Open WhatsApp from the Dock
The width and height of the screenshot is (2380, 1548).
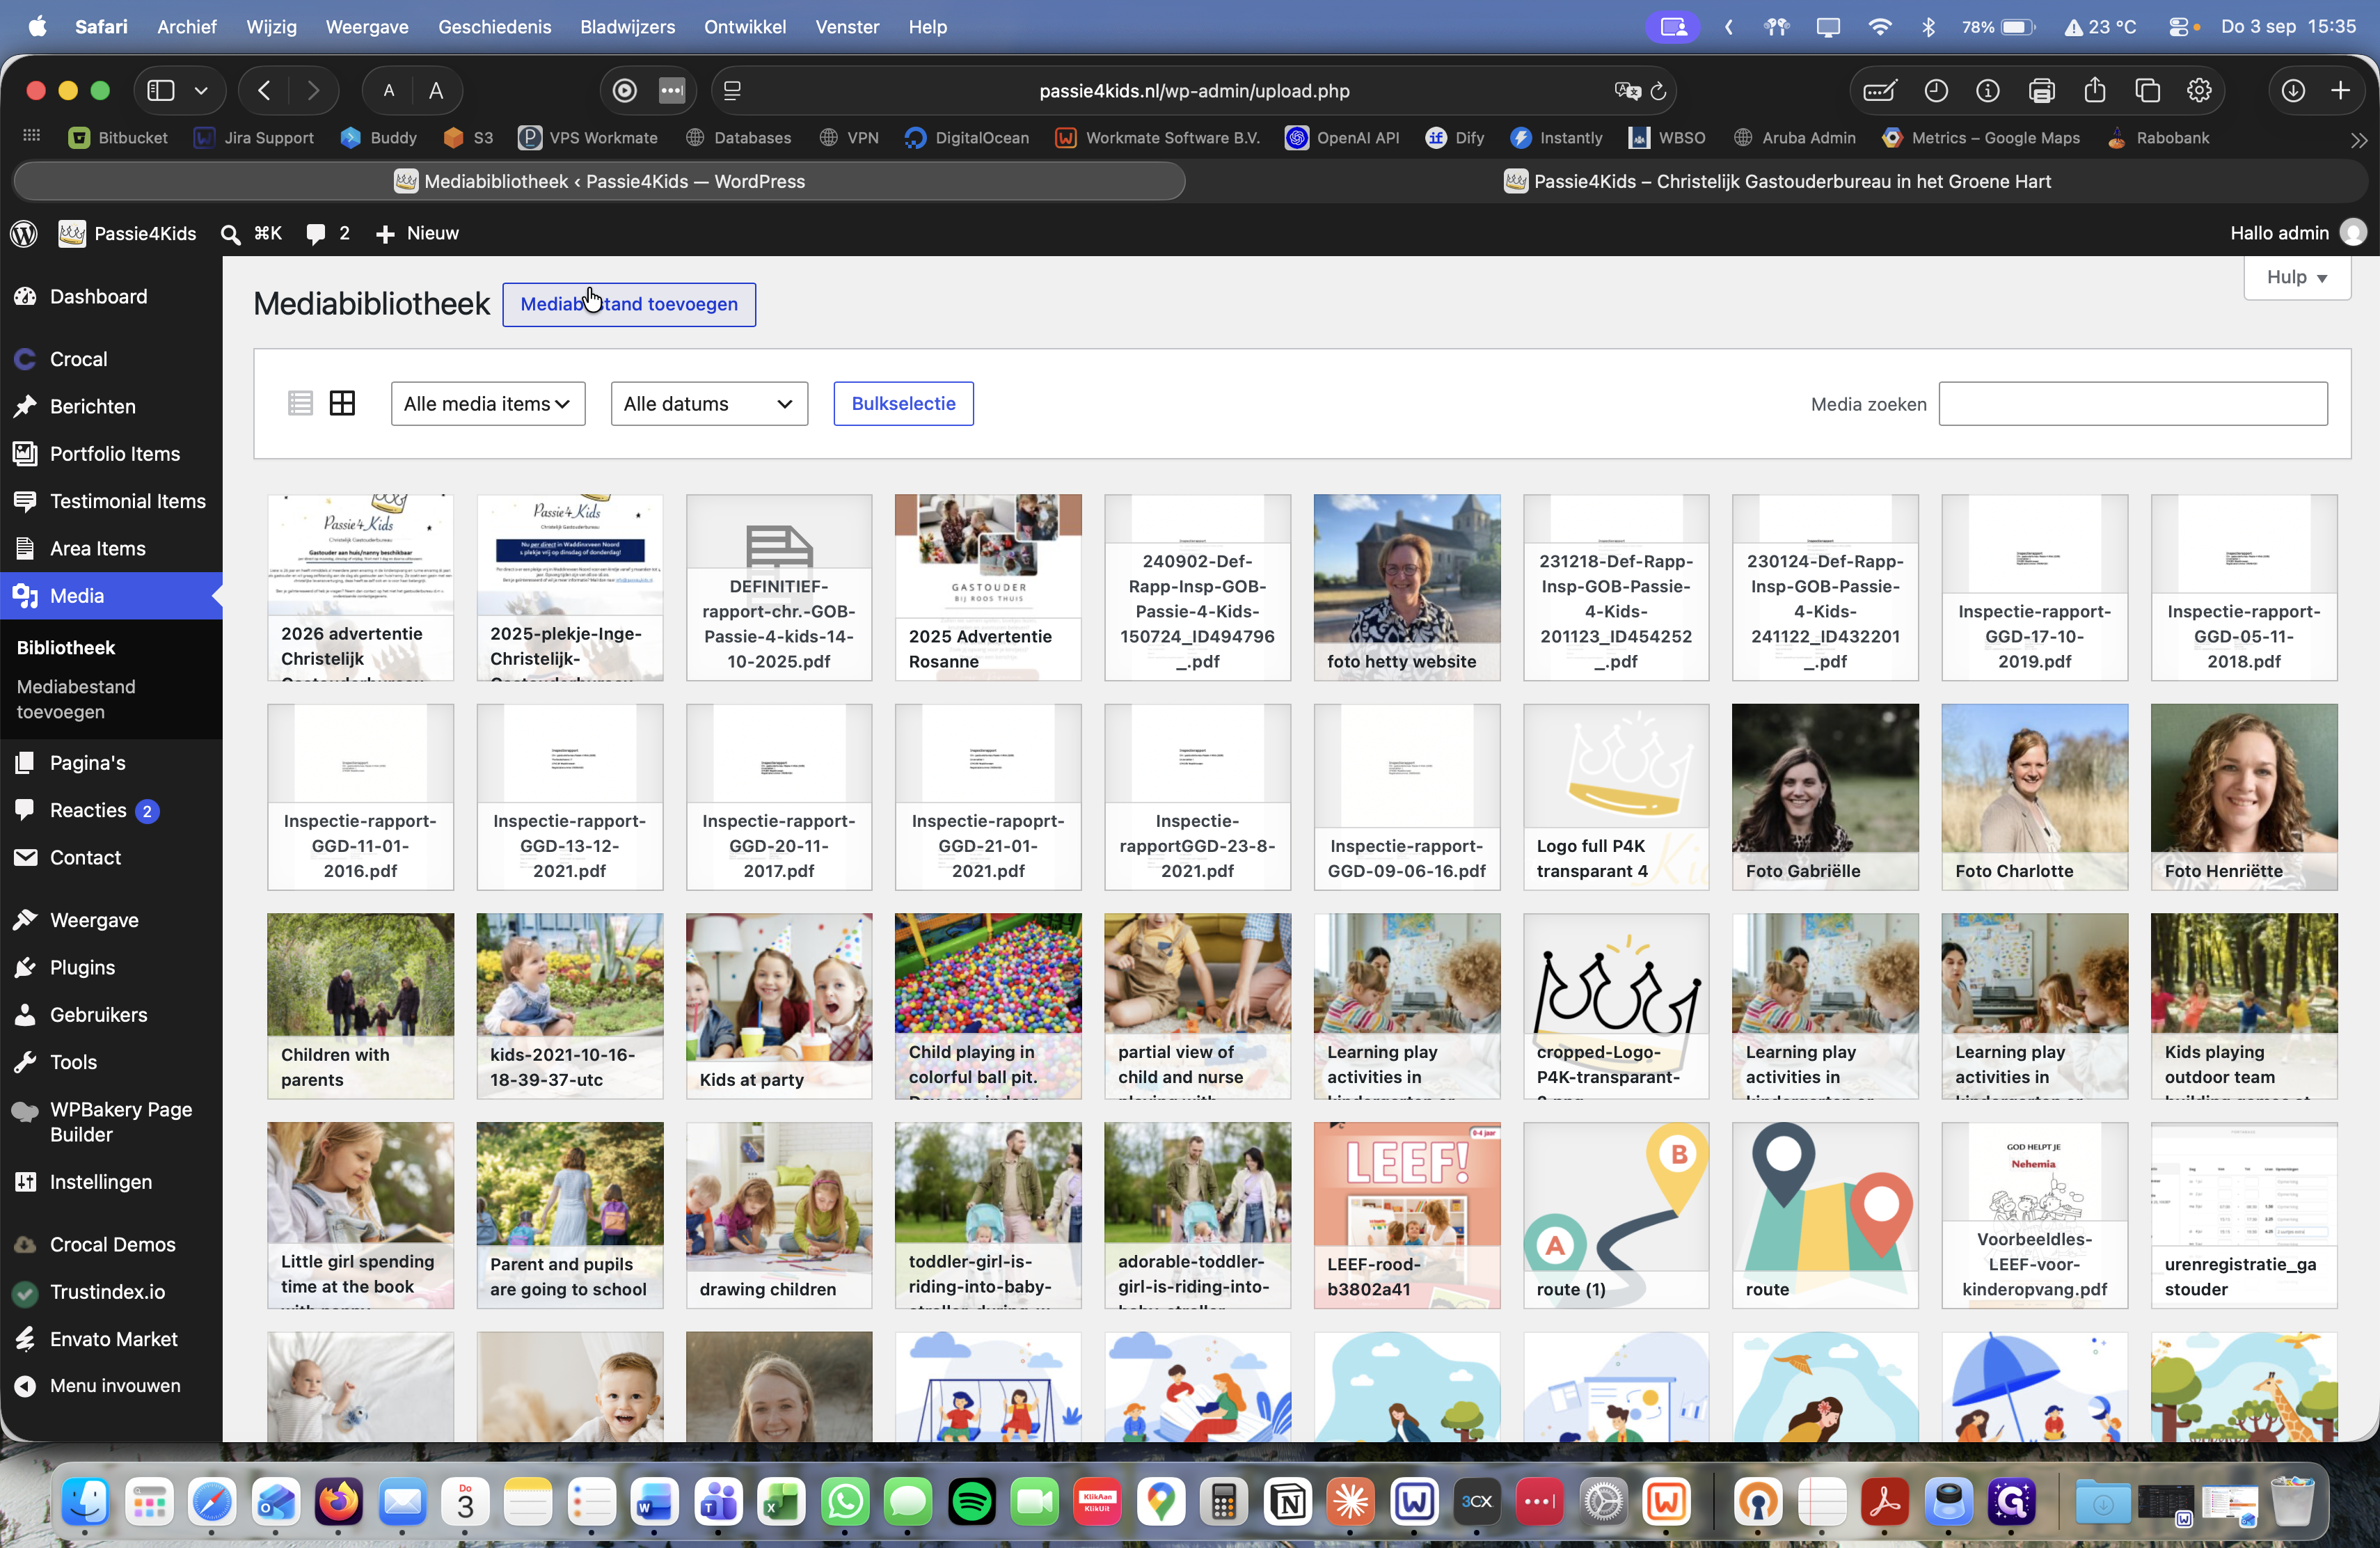click(846, 1501)
